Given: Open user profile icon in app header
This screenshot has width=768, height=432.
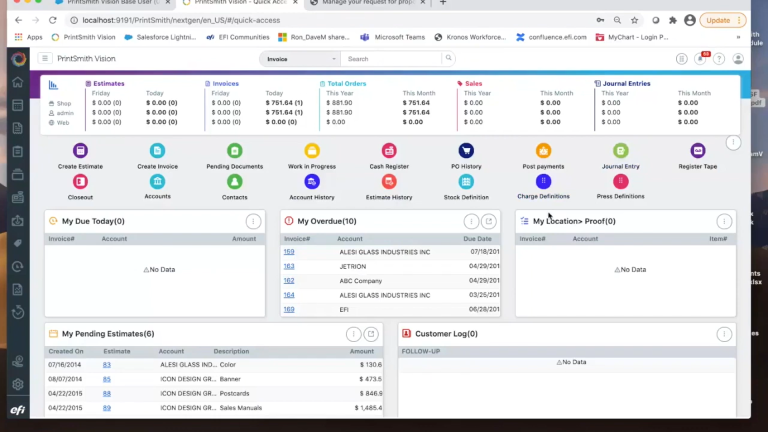Looking at the screenshot, I should click(738, 59).
